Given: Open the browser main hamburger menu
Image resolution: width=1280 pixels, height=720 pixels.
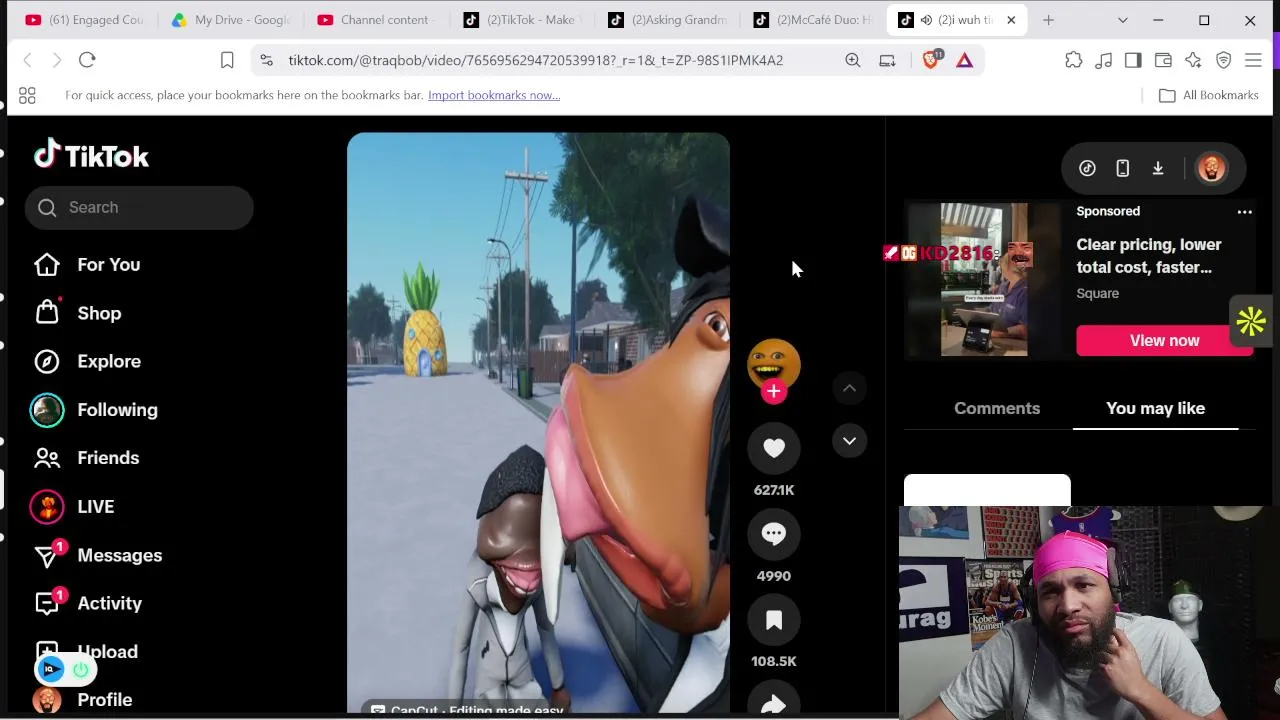Looking at the screenshot, I should pyautogui.click(x=1253, y=60).
